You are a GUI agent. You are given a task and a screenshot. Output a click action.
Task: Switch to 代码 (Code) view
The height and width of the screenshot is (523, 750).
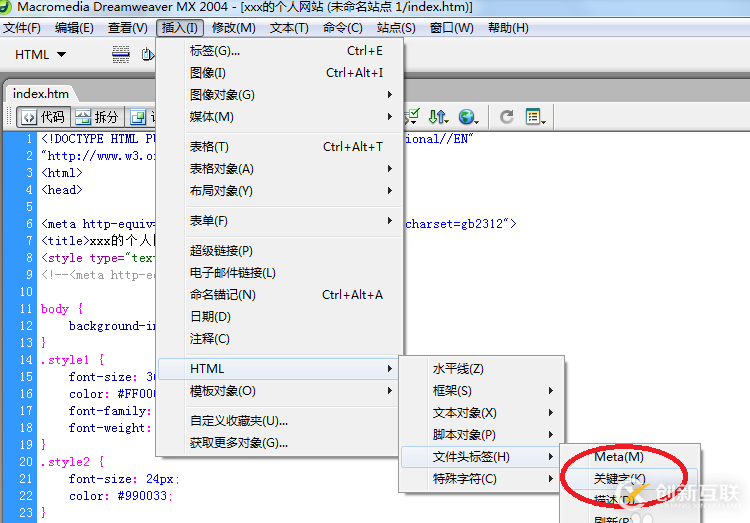44,117
